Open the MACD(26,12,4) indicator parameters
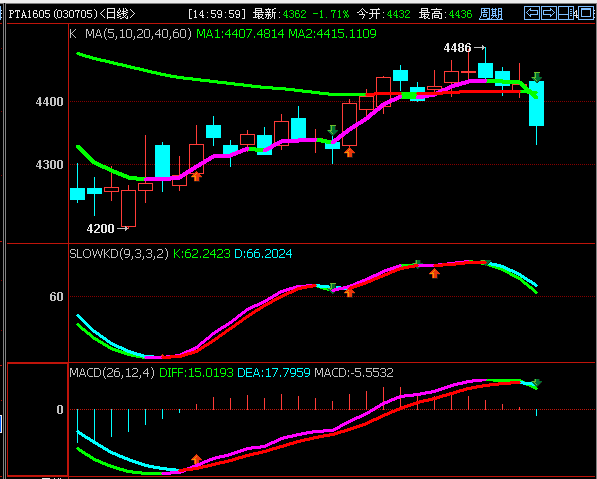Screen dimensions: 597x479 tap(112, 372)
